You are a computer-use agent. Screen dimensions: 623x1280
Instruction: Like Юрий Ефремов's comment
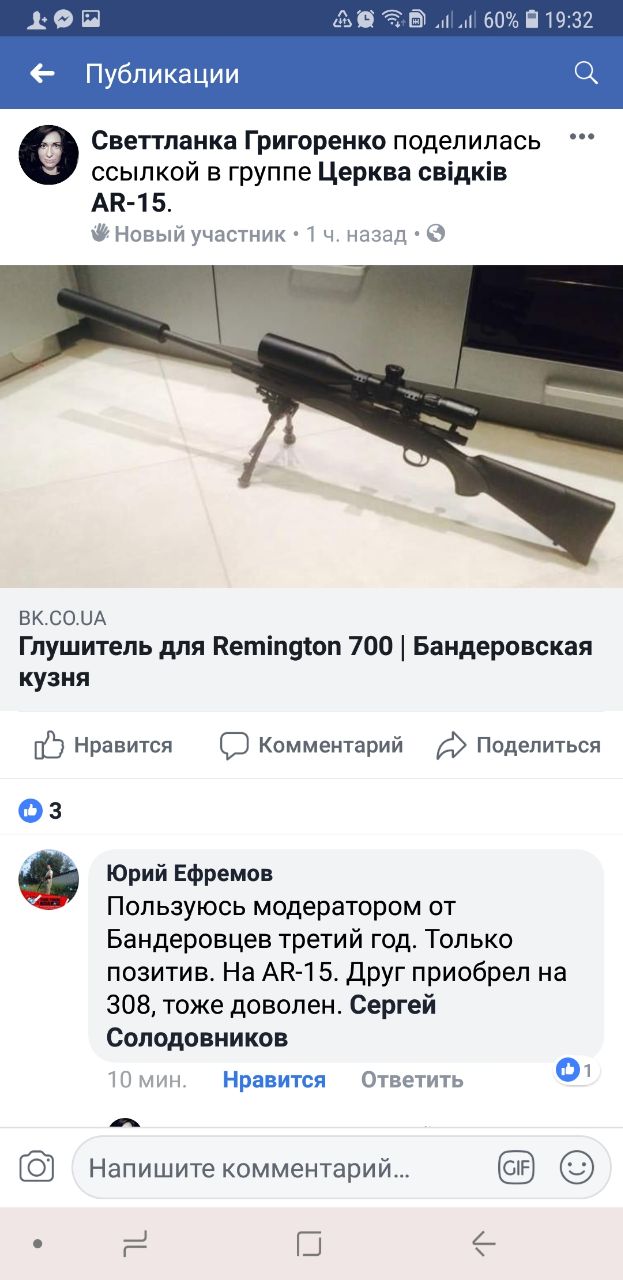click(x=274, y=1080)
